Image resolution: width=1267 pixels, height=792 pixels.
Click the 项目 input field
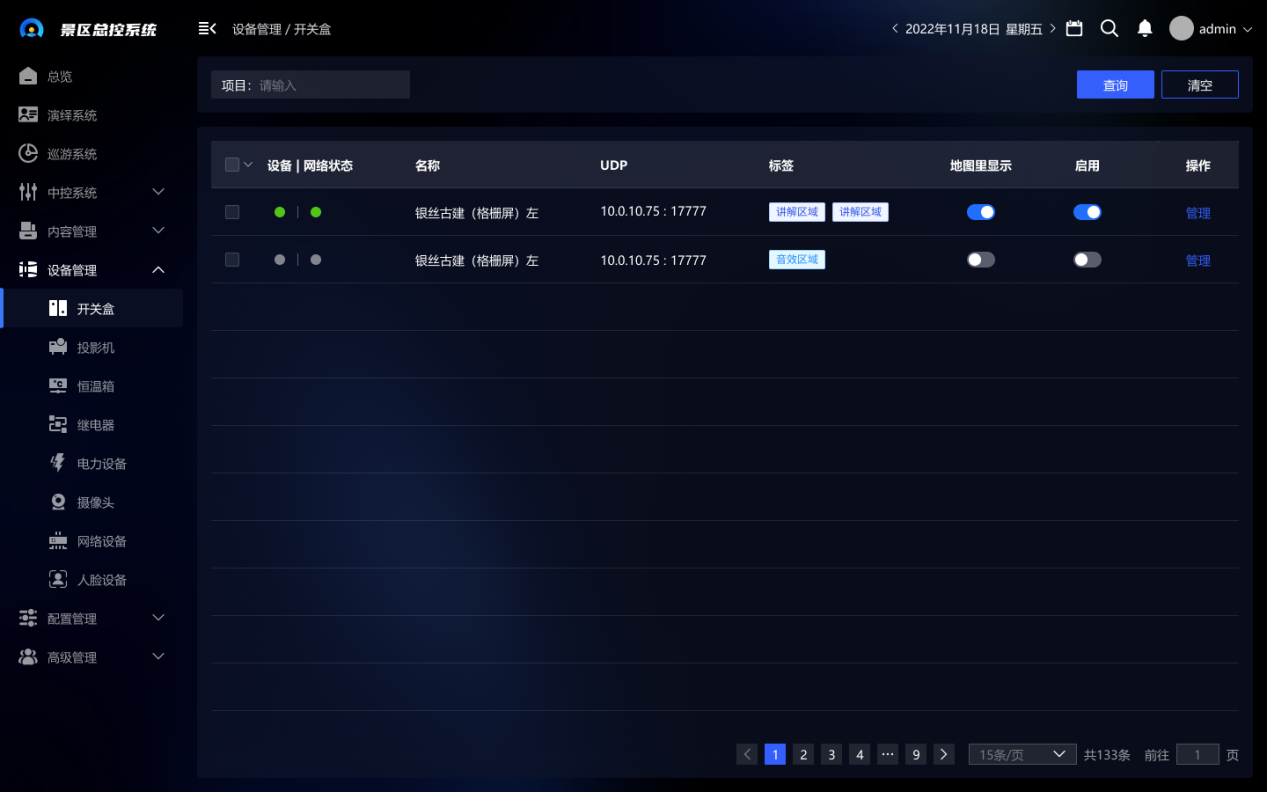330,85
